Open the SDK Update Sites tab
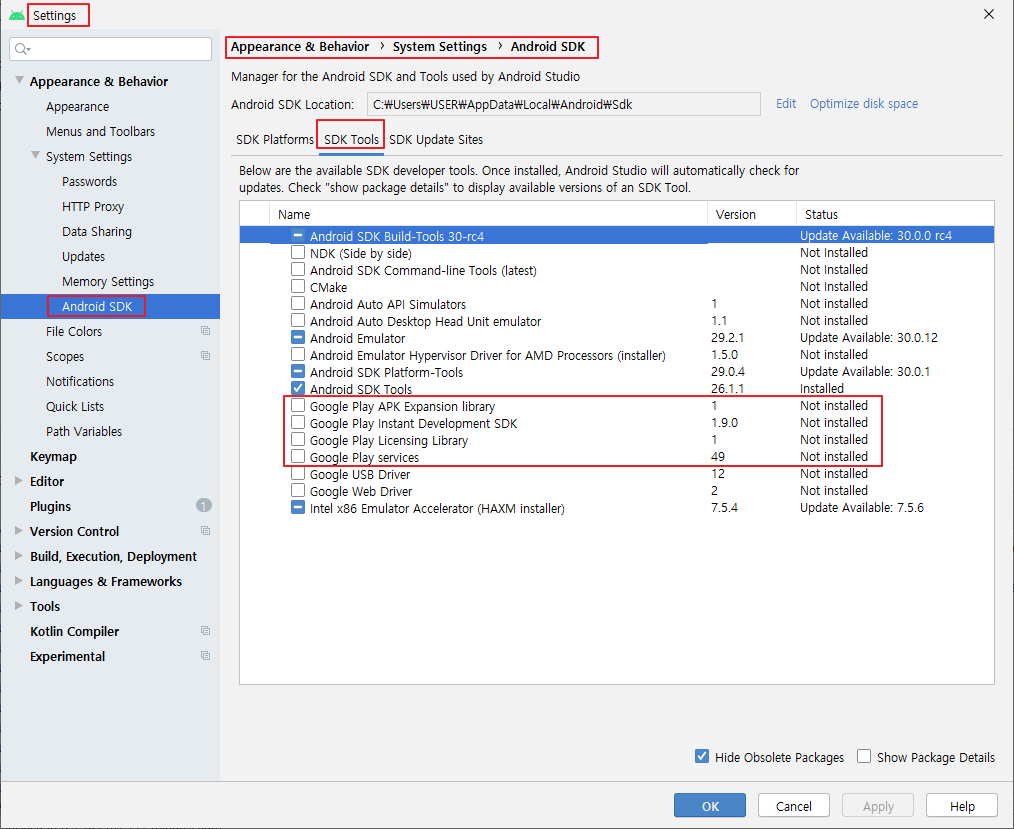1014x829 pixels. coord(436,139)
